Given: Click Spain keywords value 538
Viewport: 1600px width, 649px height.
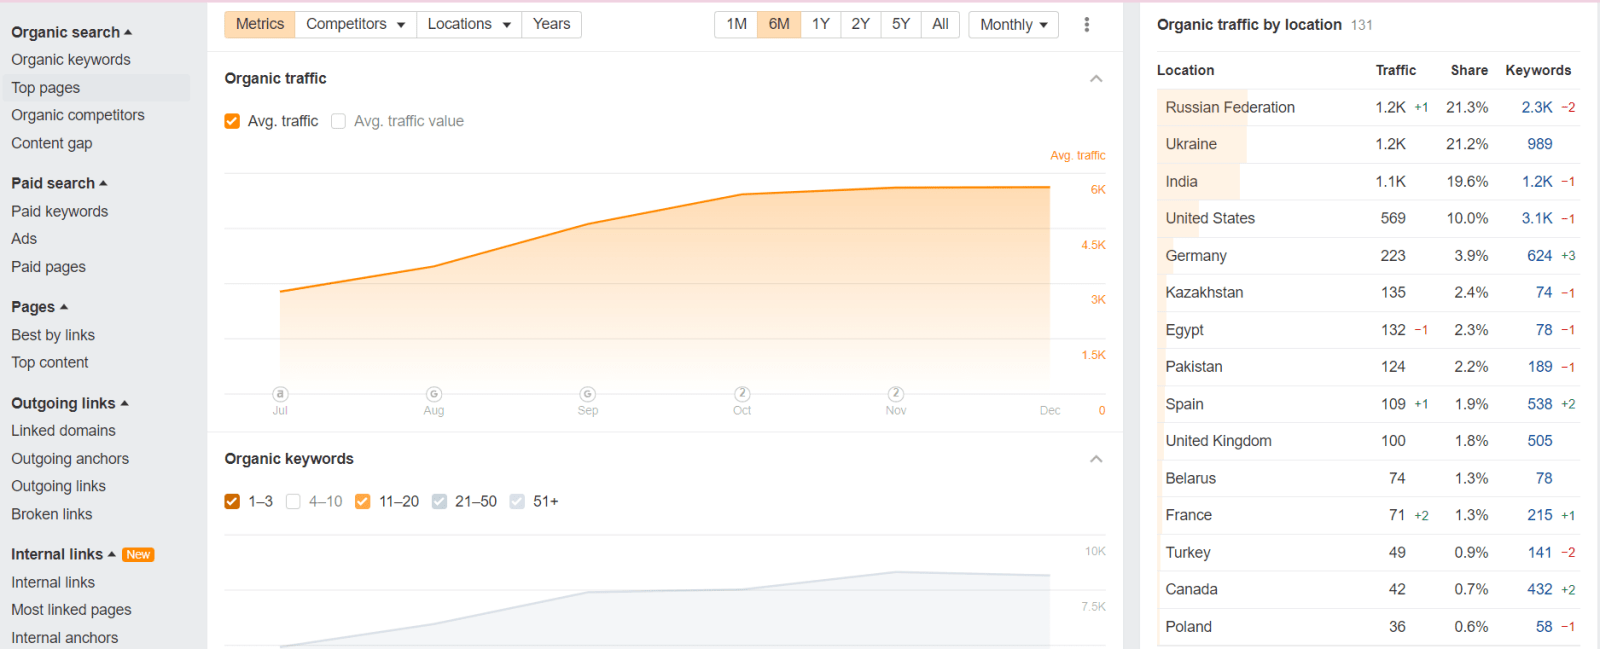Looking at the screenshot, I should coord(1540,404).
